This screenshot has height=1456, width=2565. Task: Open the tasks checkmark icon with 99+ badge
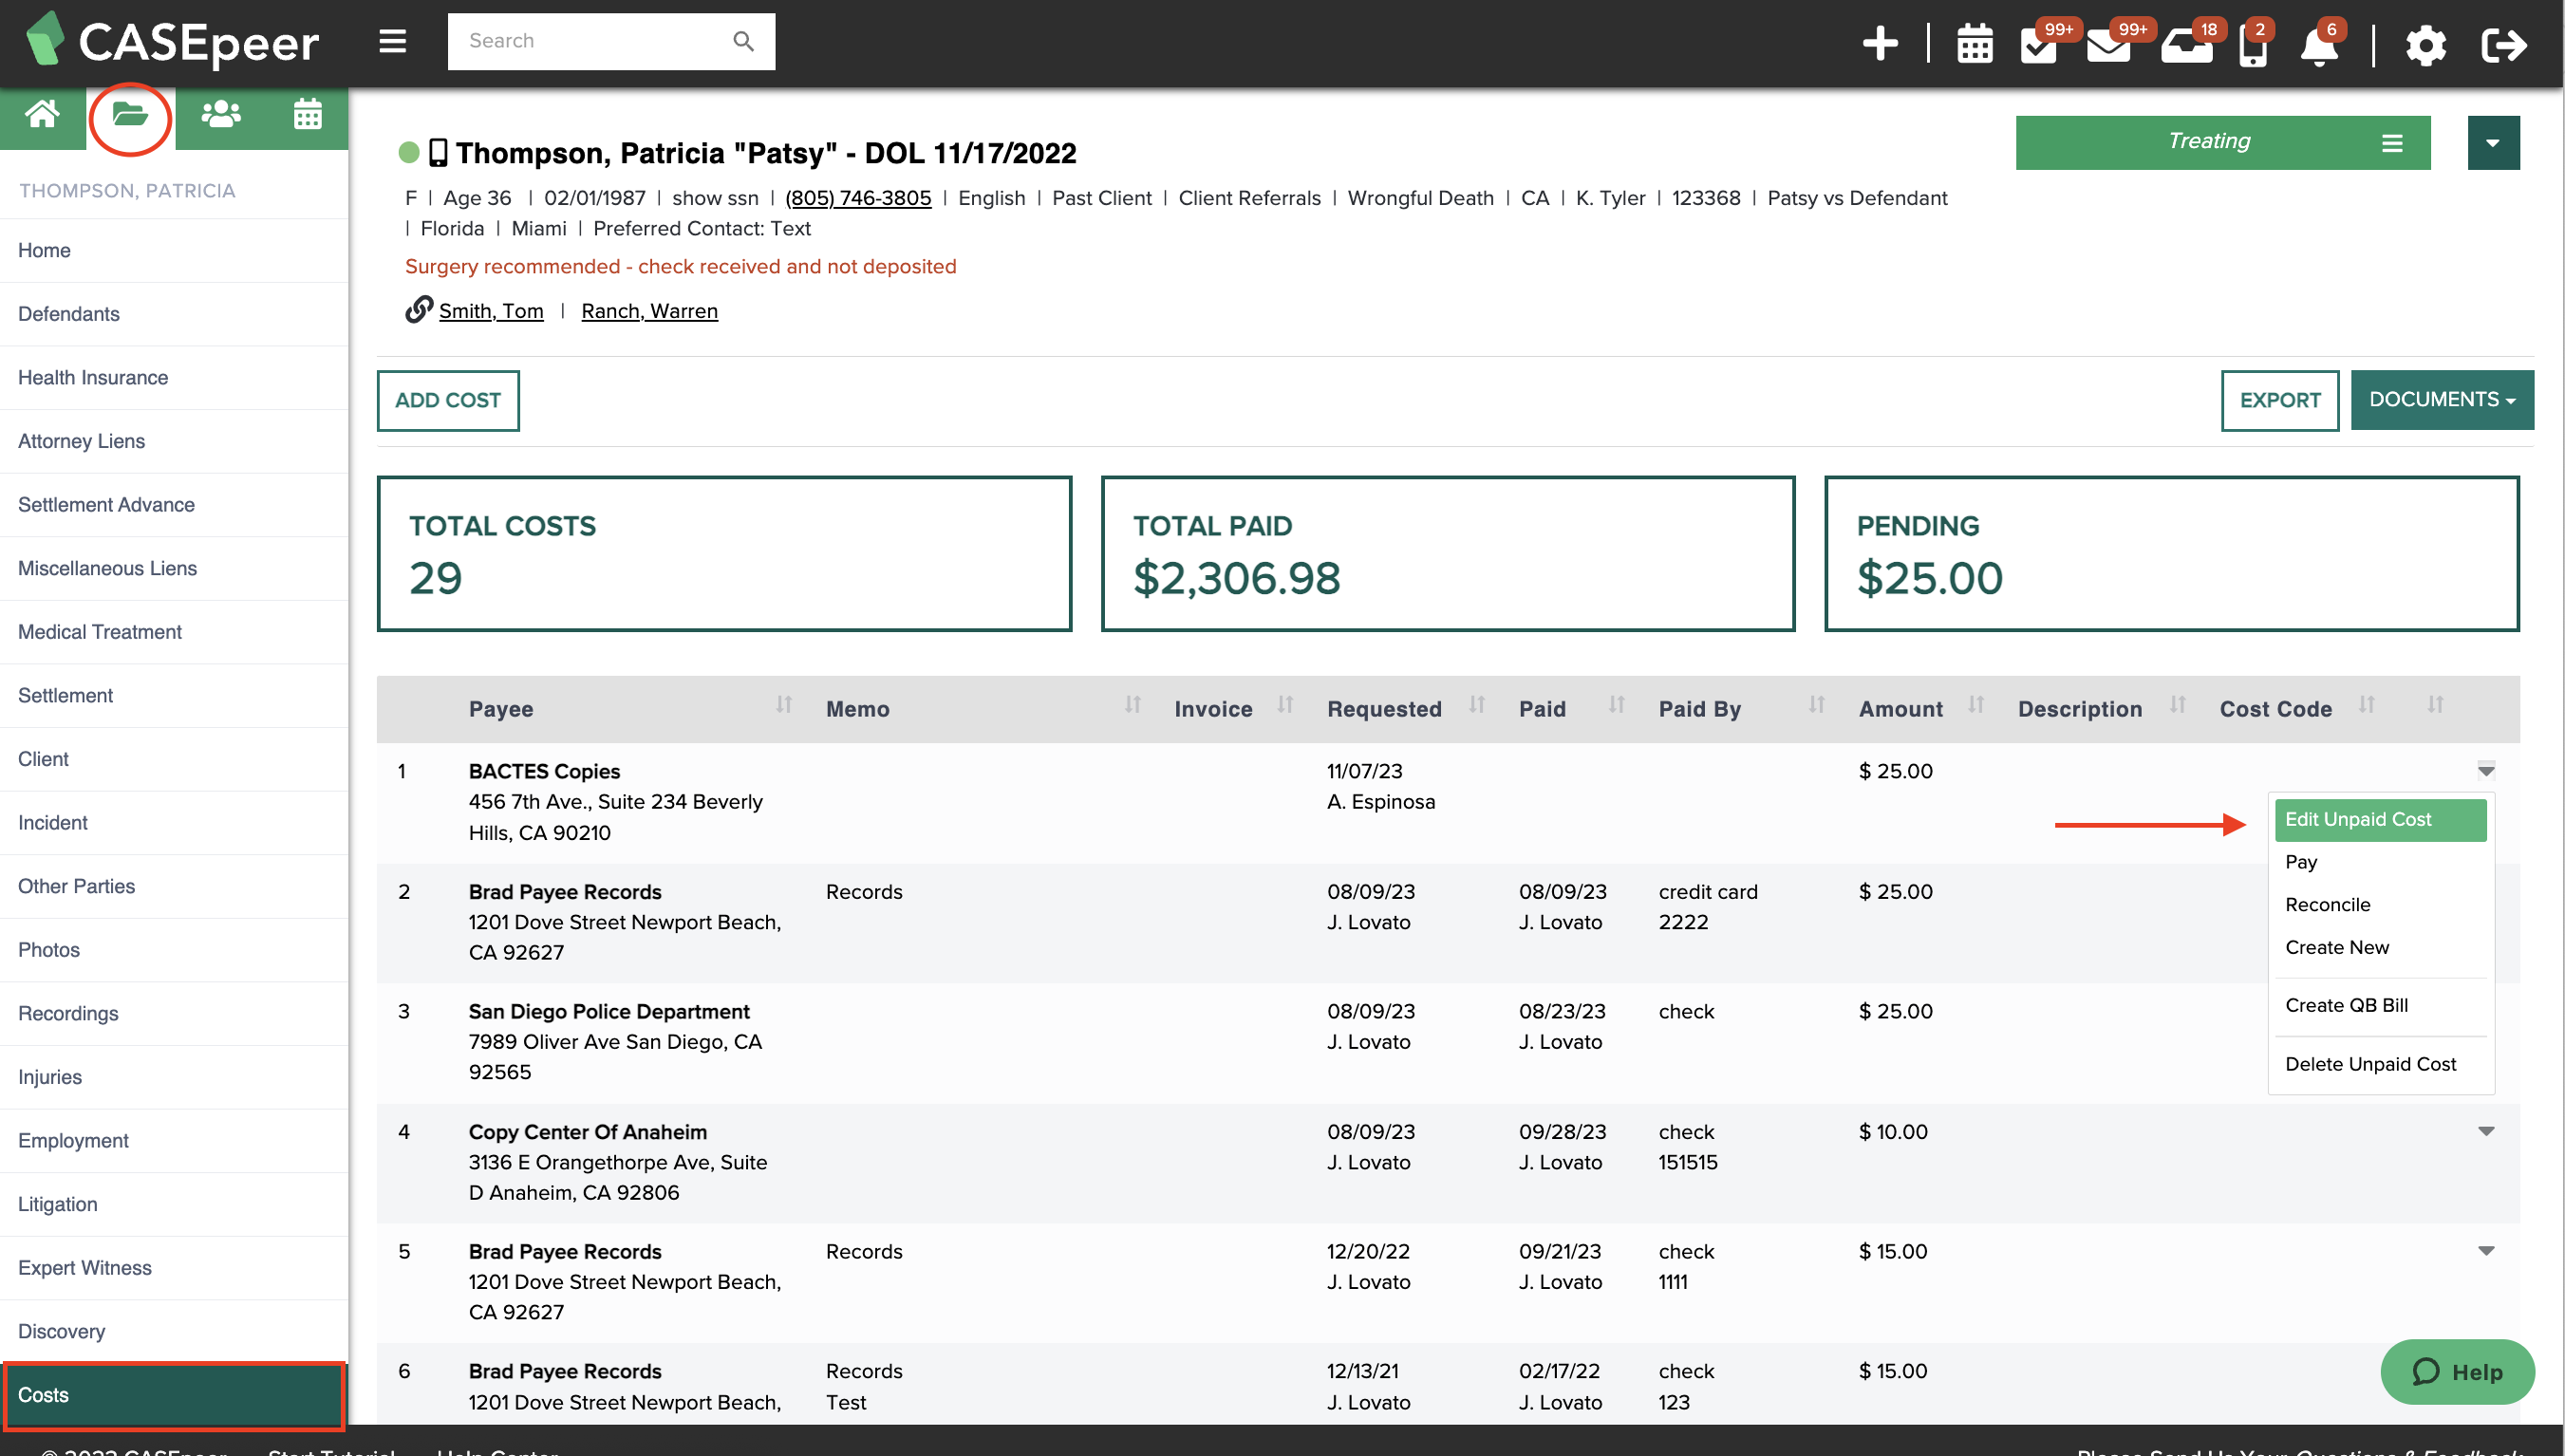tap(2039, 45)
